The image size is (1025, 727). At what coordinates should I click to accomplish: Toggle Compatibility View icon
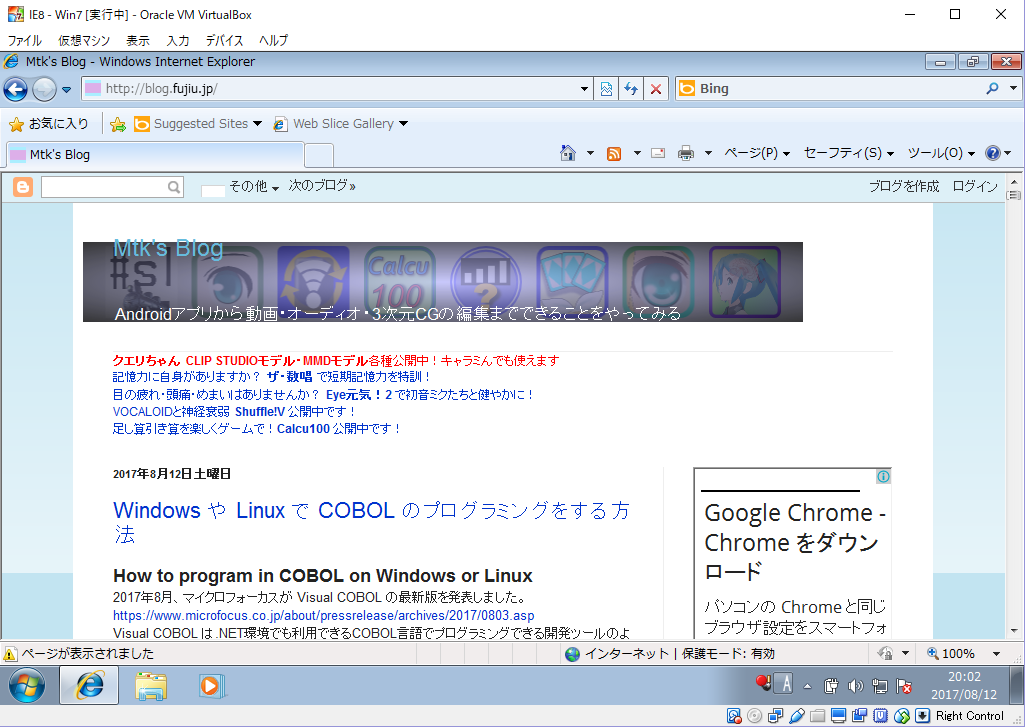point(607,89)
